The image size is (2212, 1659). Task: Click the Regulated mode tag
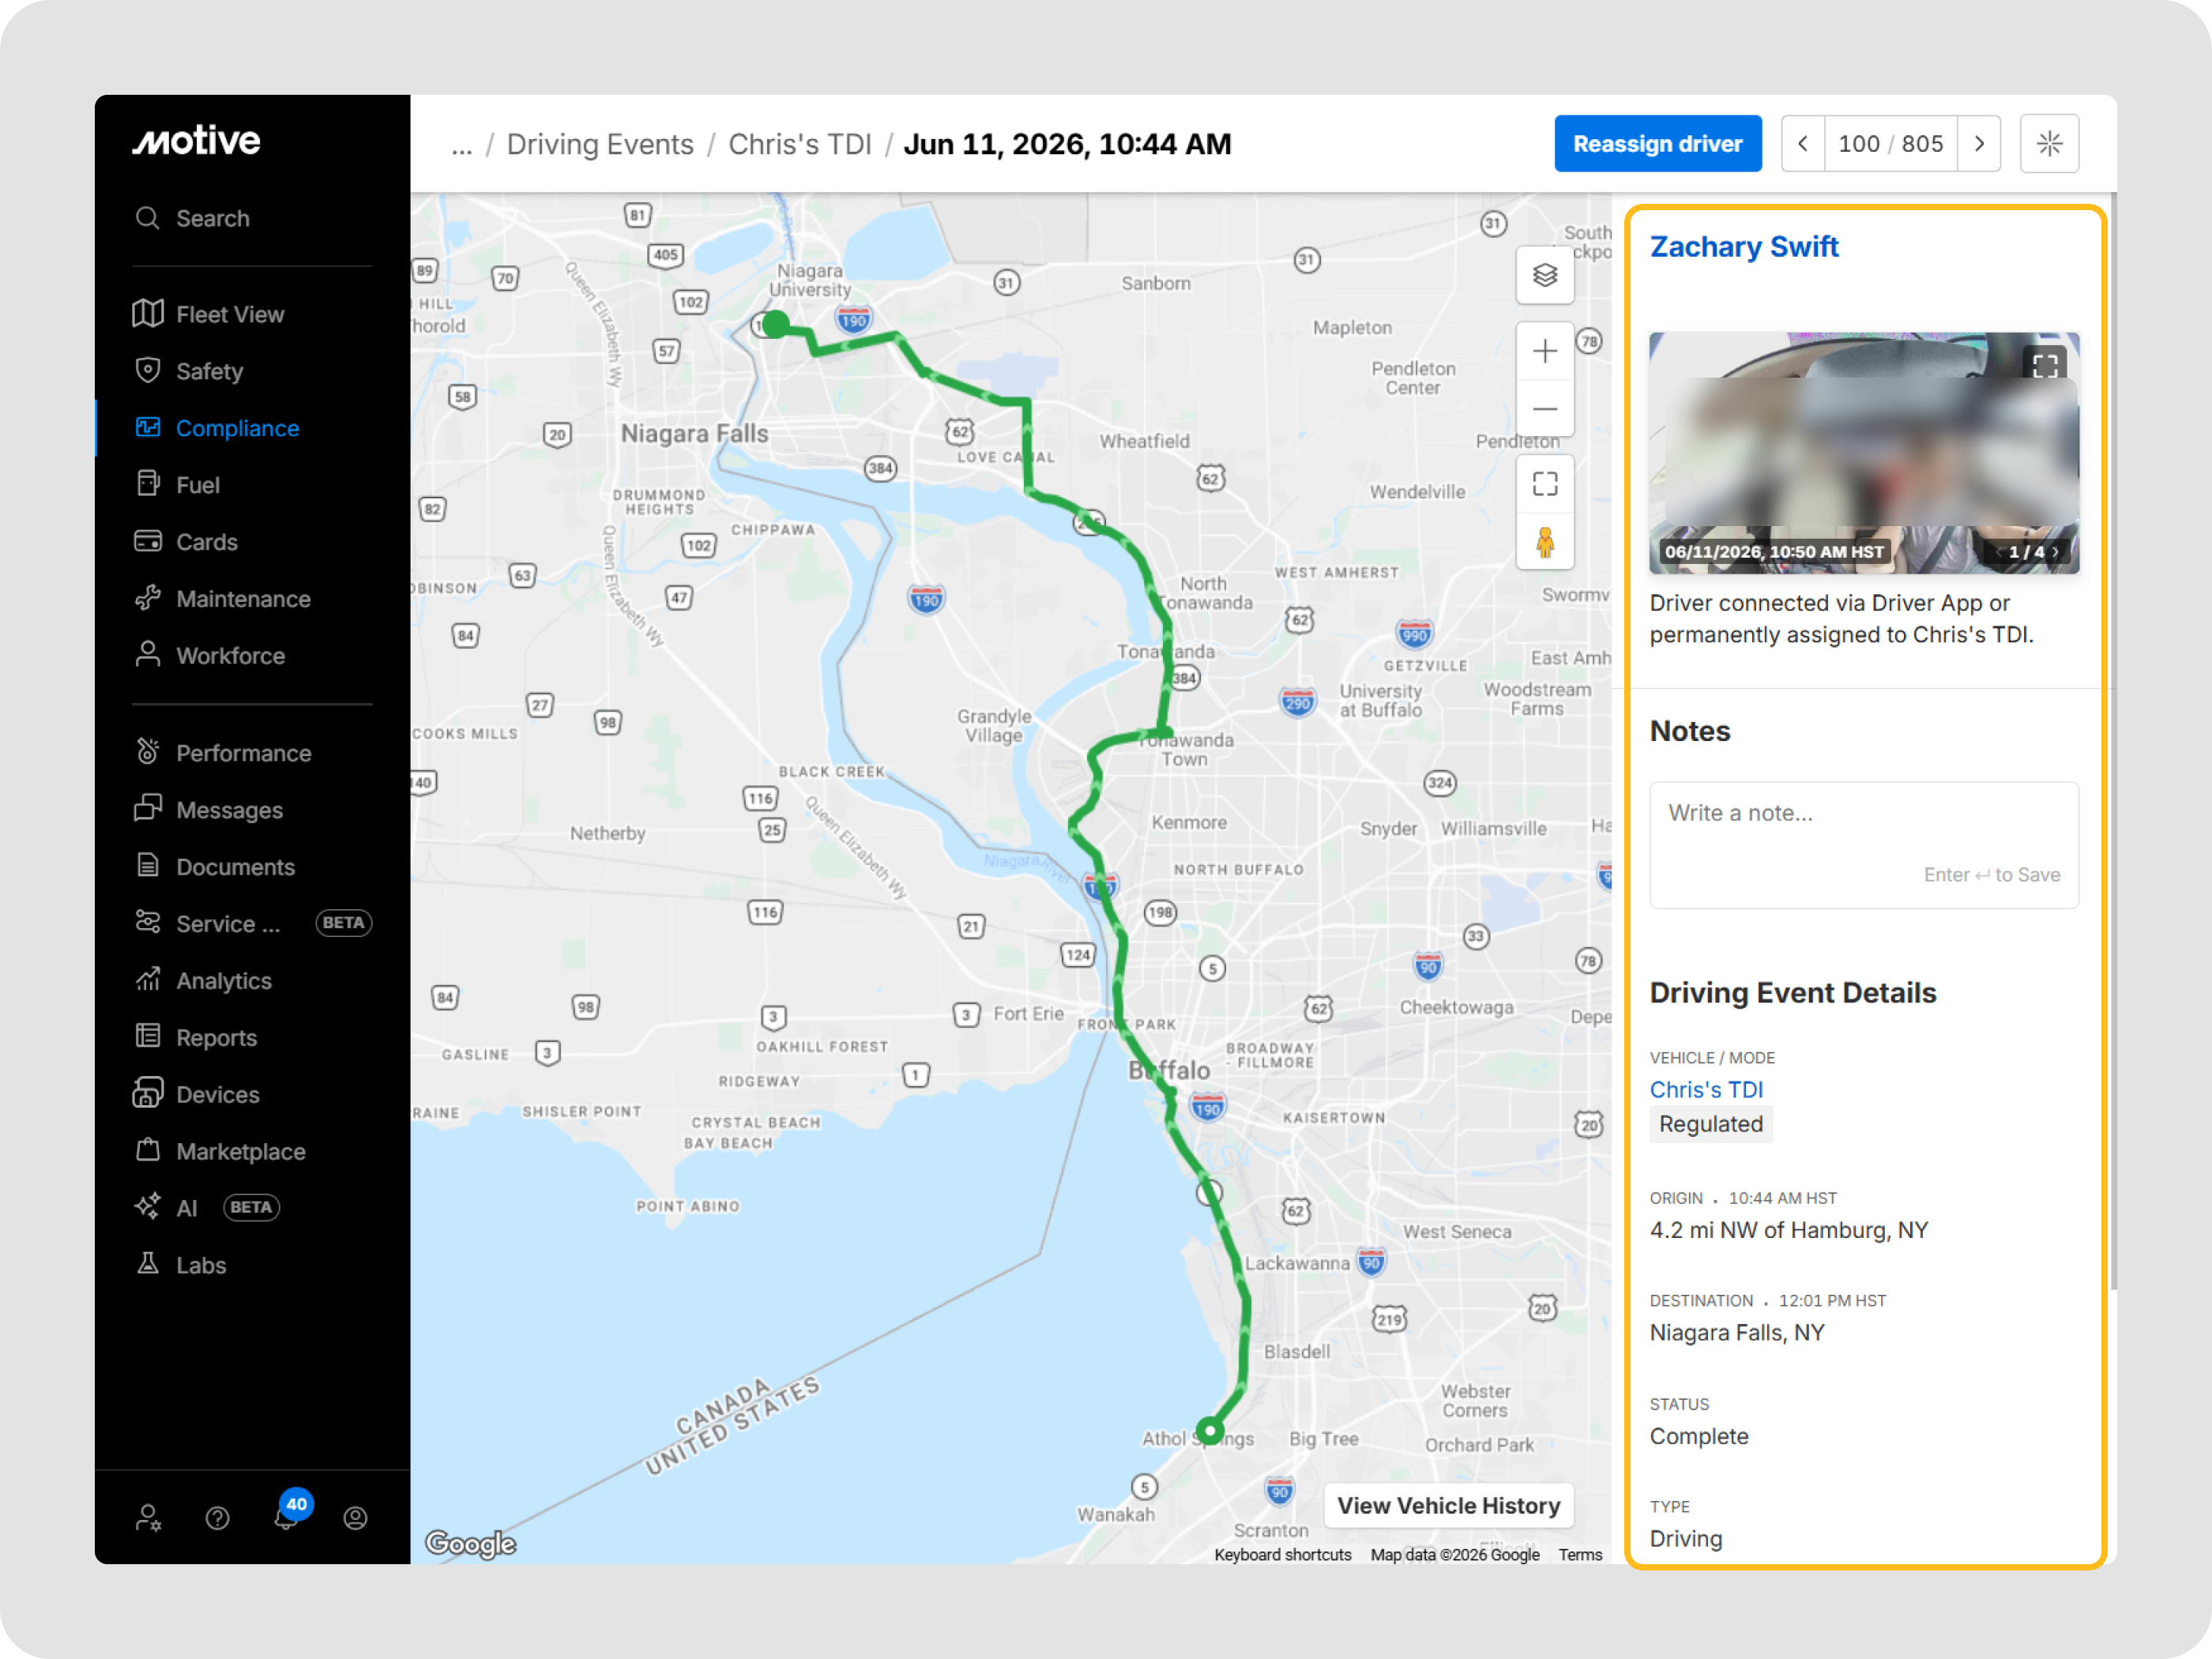pos(1711,1124)
